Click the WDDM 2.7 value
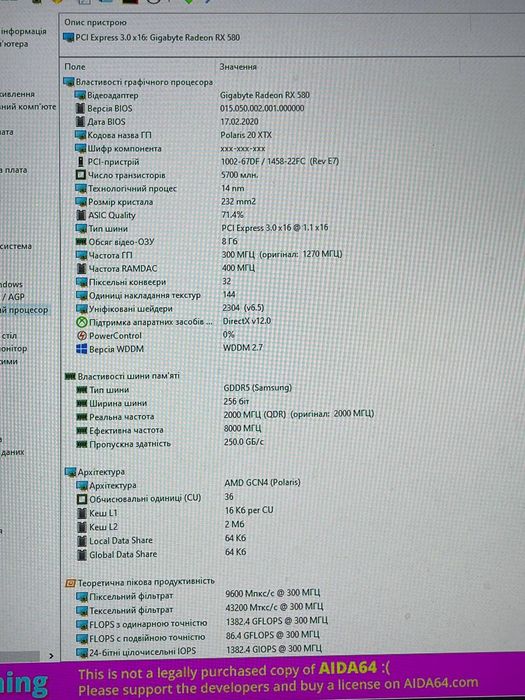Viewport: 525px width, 700px height. click(243, 347)
